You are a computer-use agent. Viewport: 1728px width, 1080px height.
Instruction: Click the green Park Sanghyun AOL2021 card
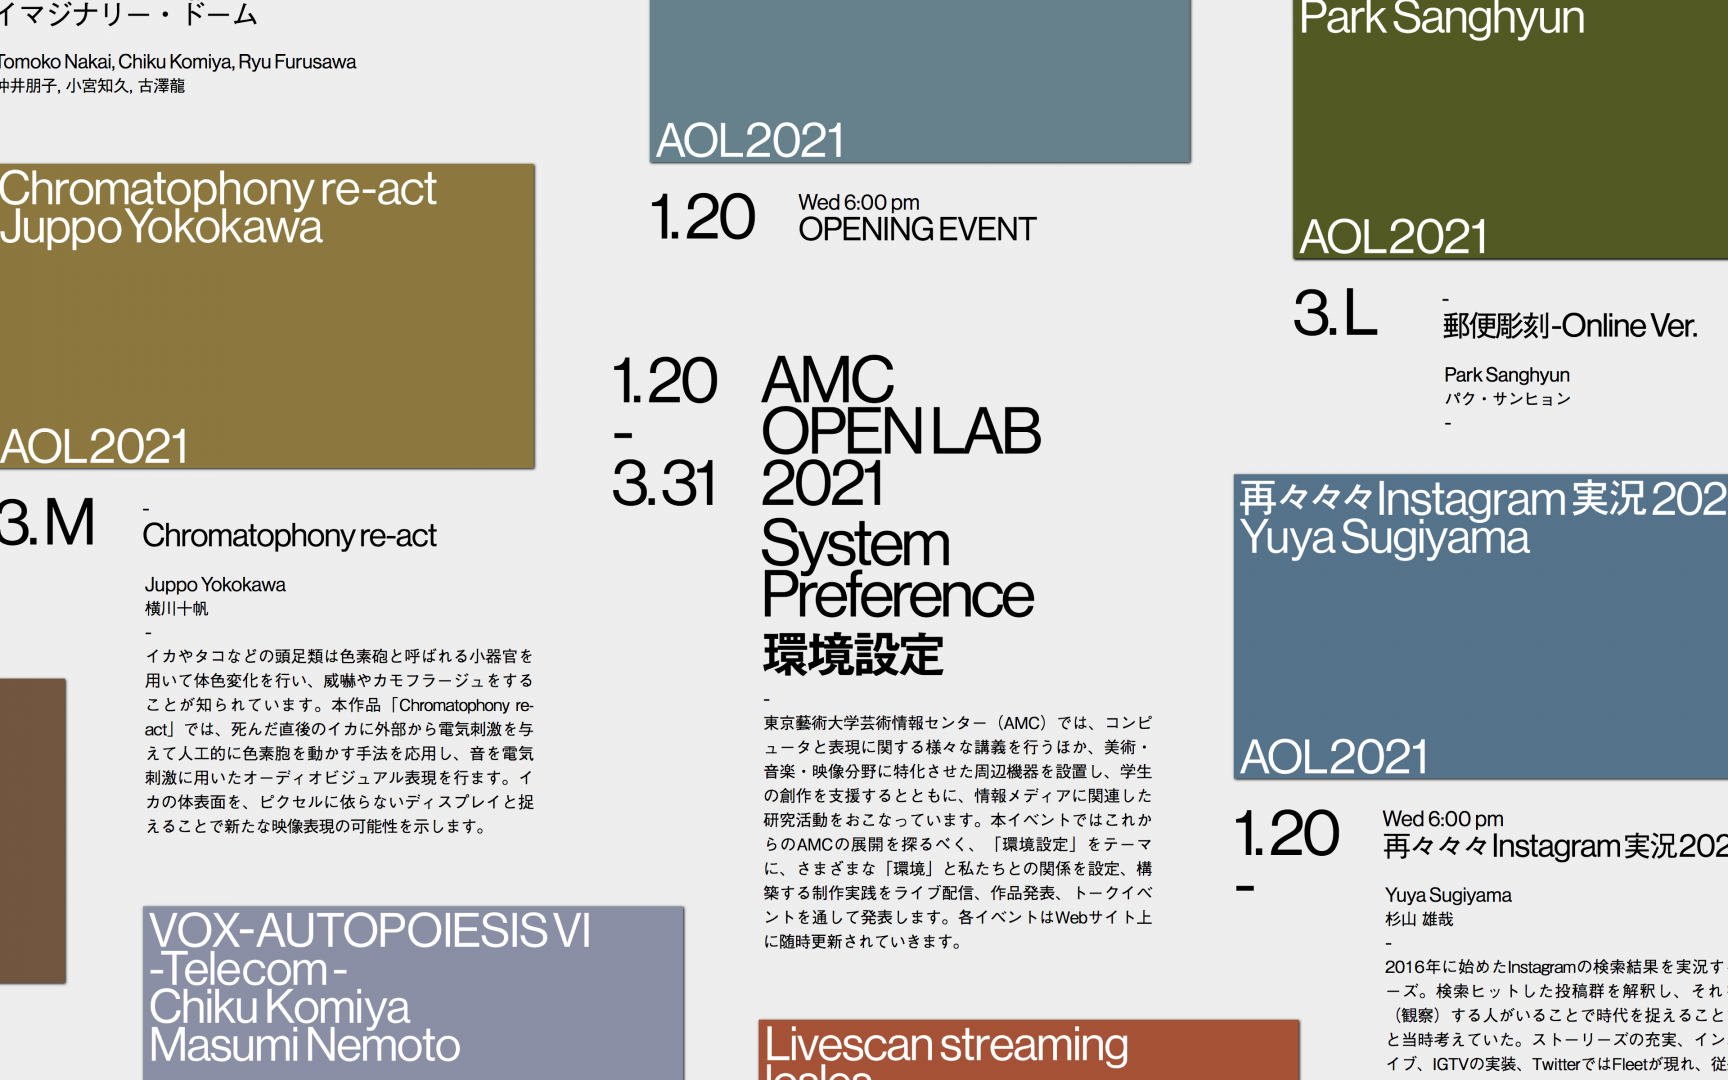(x=1510, y=130)
